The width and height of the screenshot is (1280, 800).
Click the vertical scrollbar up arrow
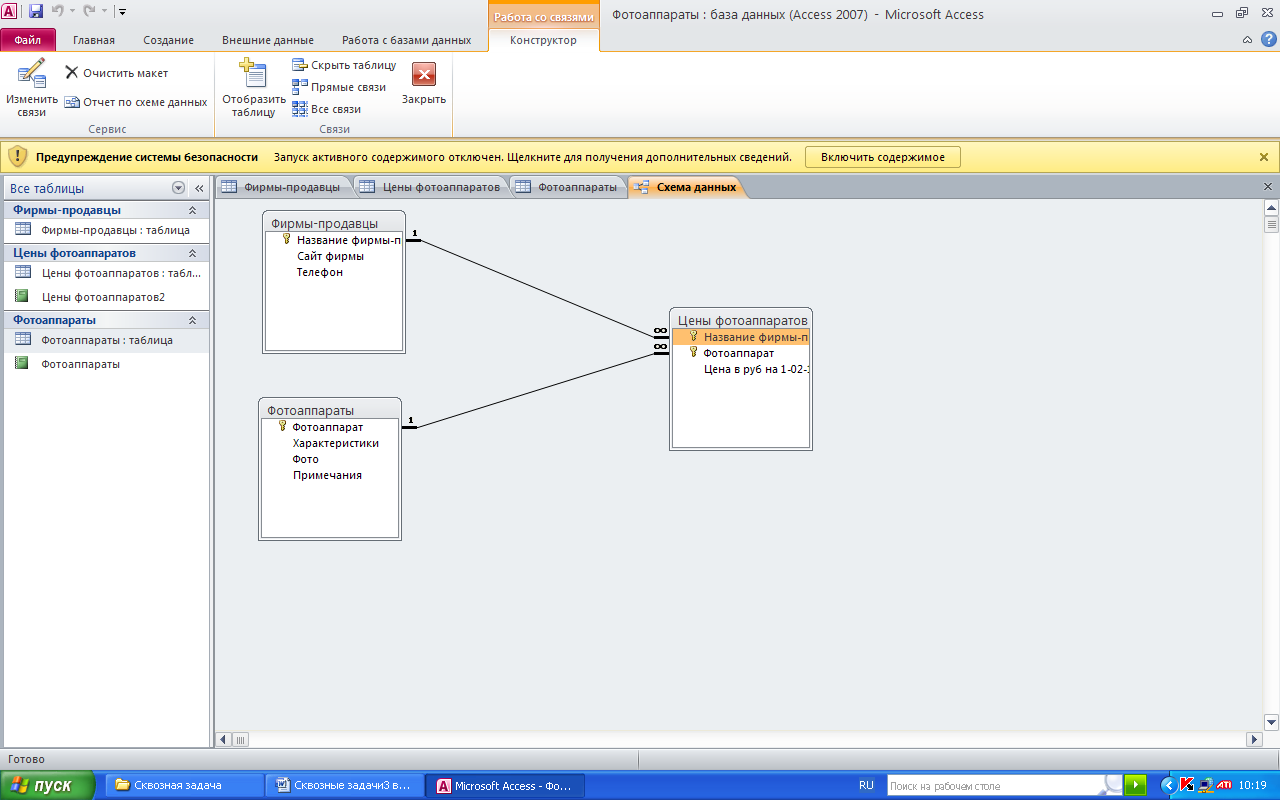(x=1271, y=208)
